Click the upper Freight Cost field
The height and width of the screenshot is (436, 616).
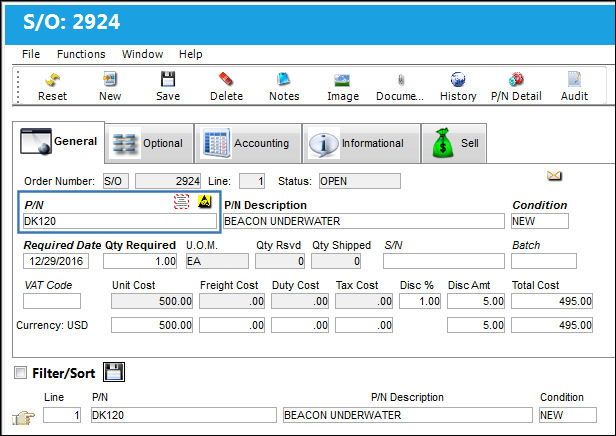[x=232, y=301]
